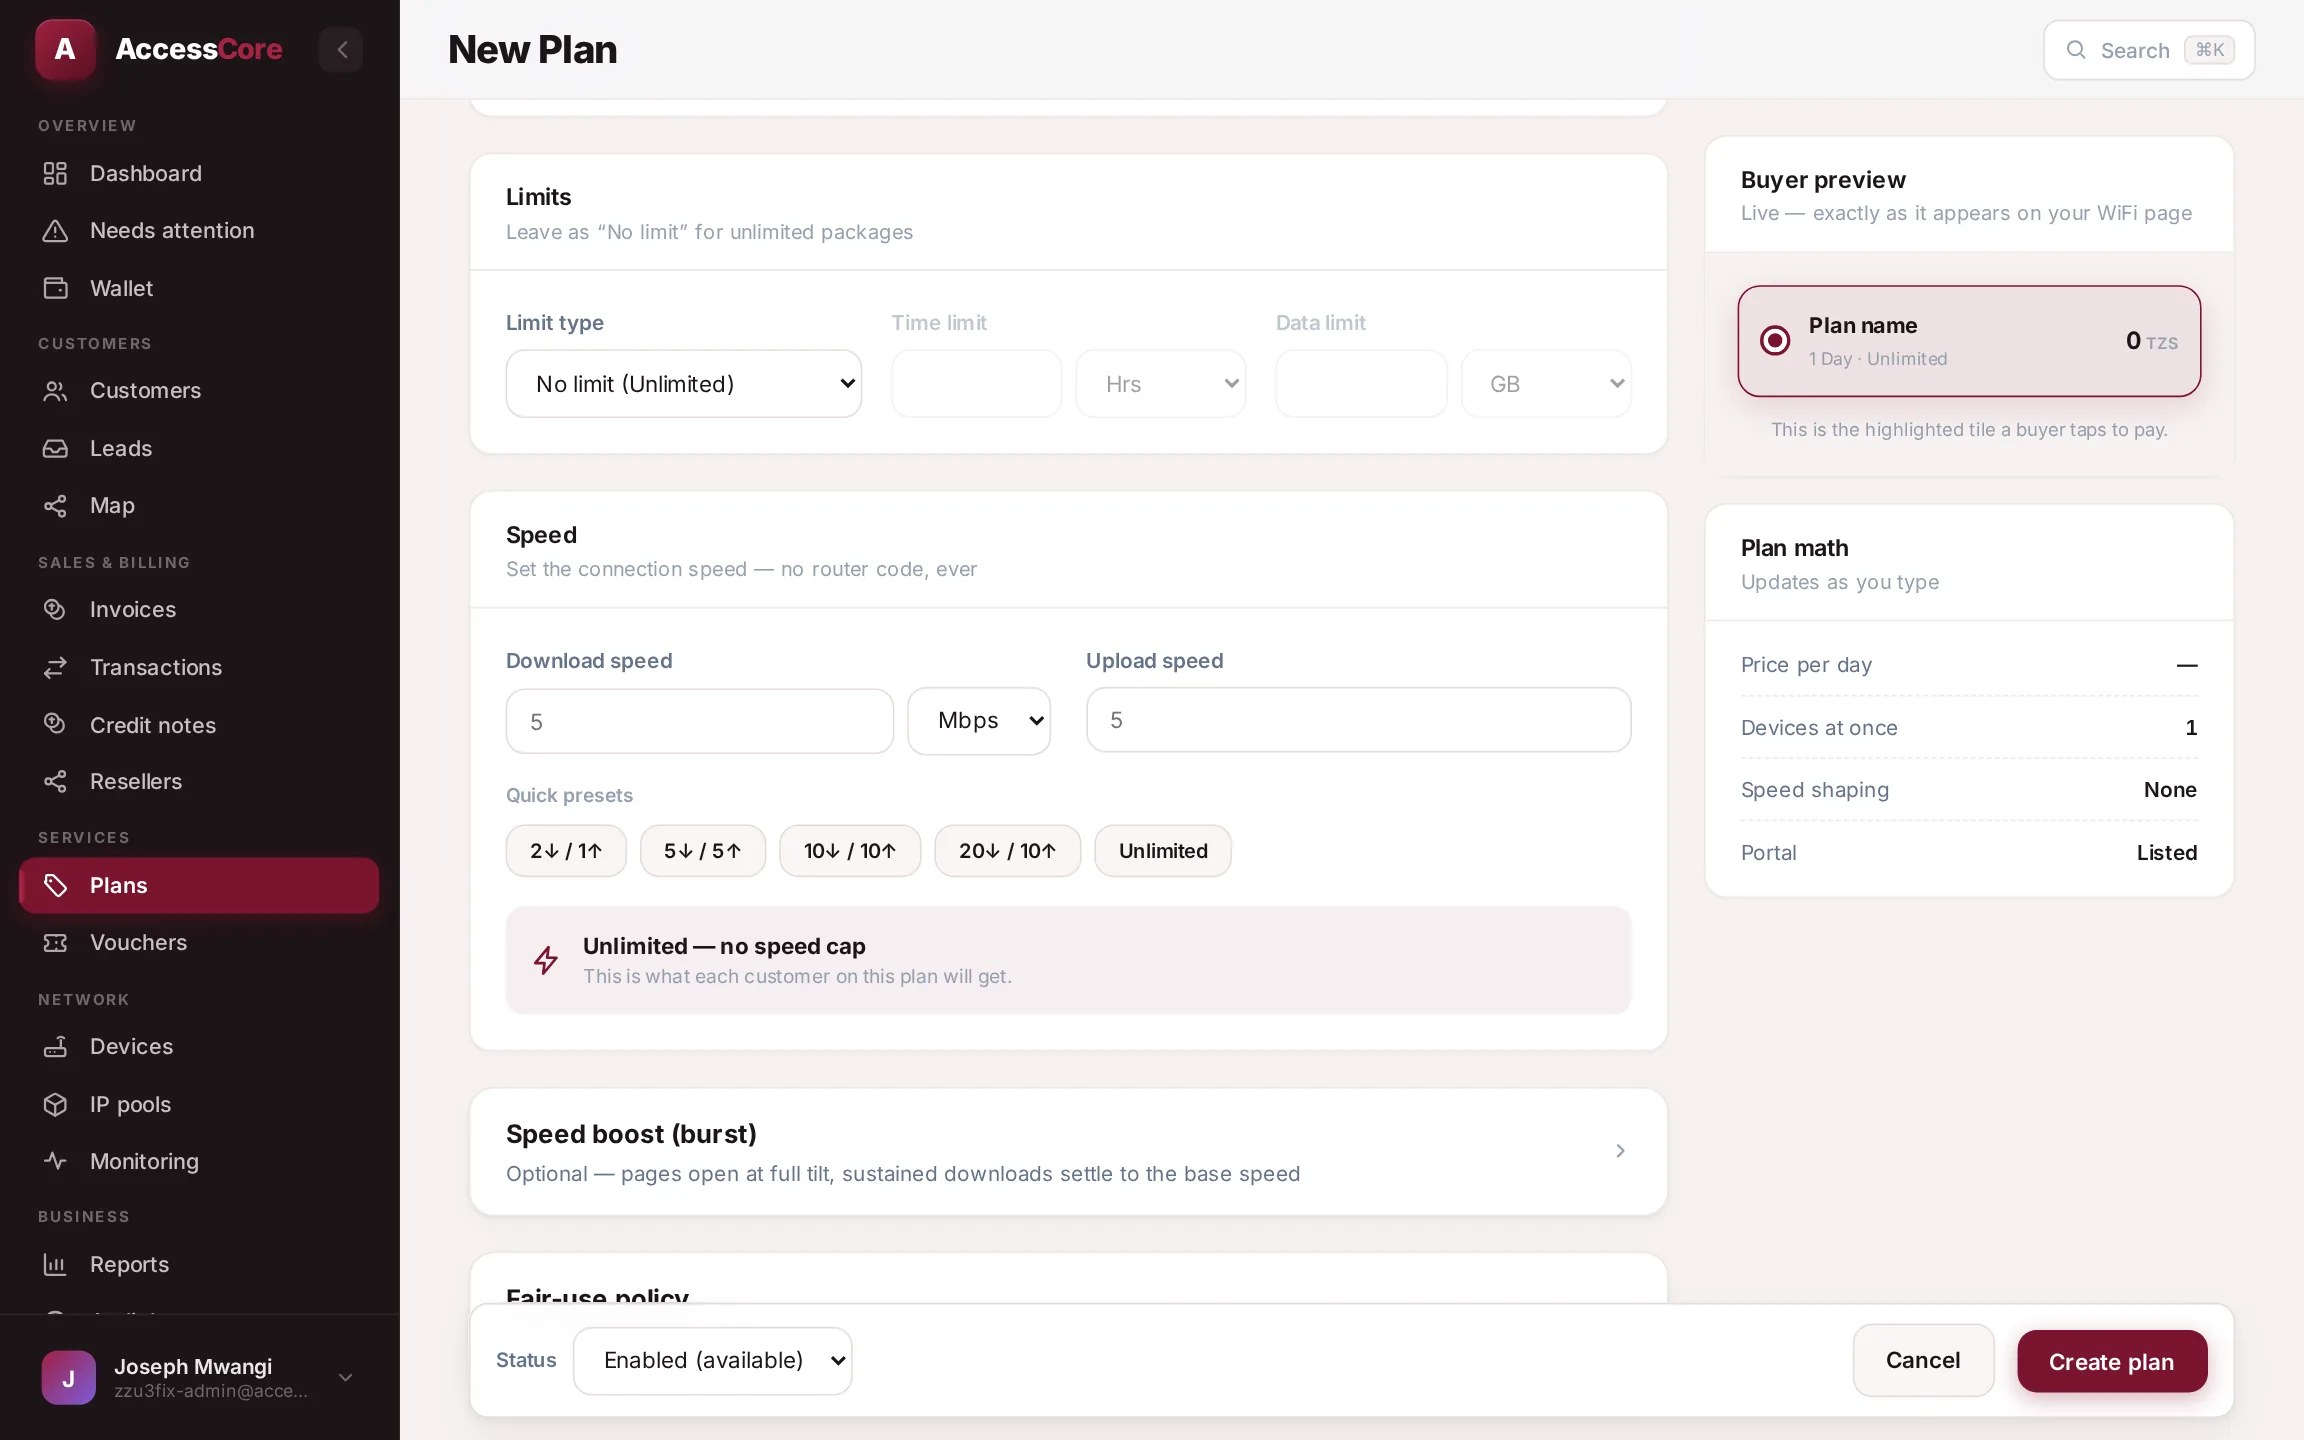This screenshot has height=1440, width=2304.
Task: Choose the Unlimited speed preset
Action: pos(1163,851)
